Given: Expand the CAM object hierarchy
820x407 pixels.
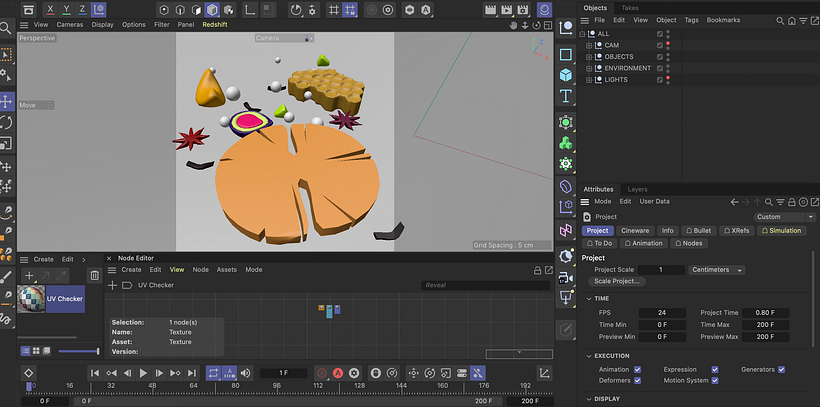Looking at the screenshot, I should click(x=589, y=46).
